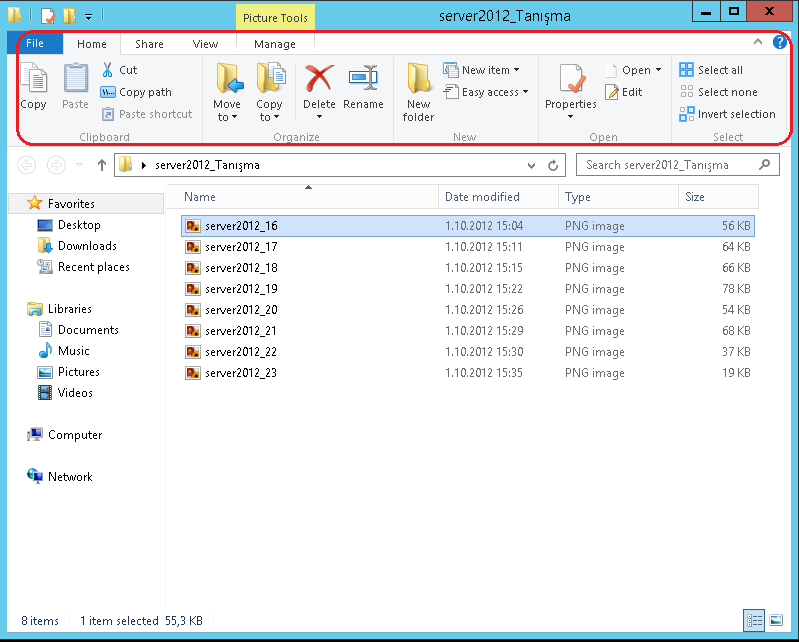Click the Cut scissors icon
Viewport: 799px width, 642px height.
[x=108, y=70]
